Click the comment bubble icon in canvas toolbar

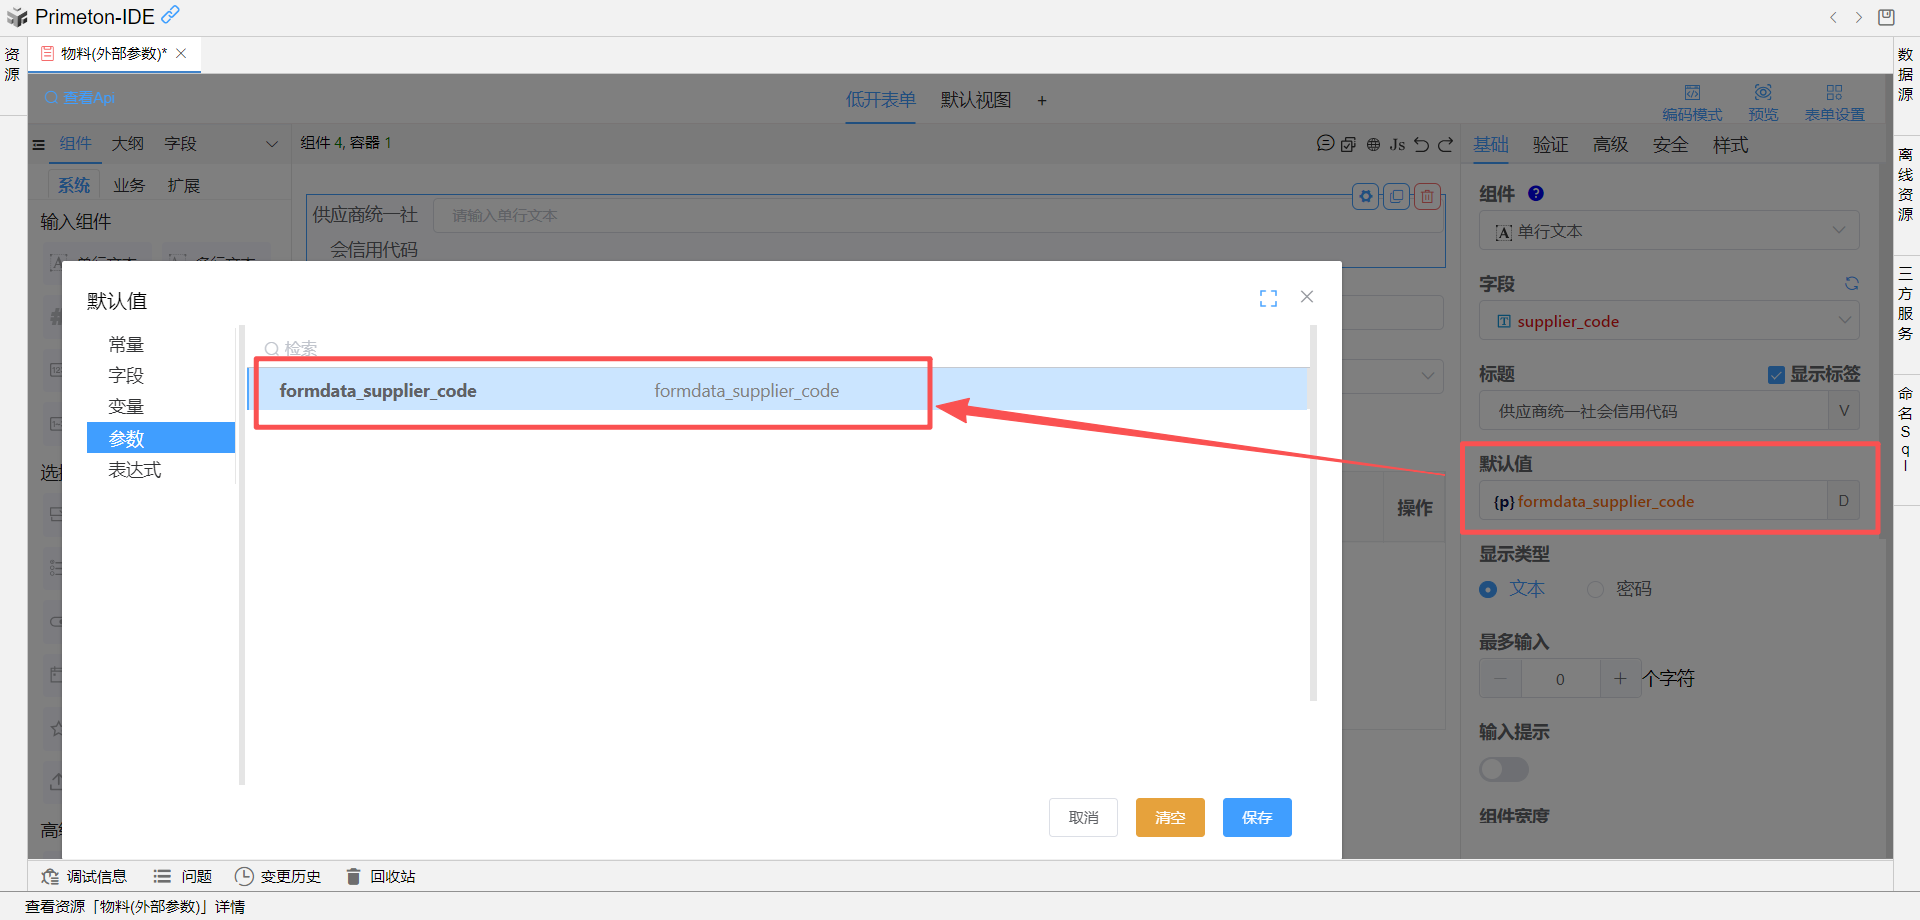[1325, 144]
